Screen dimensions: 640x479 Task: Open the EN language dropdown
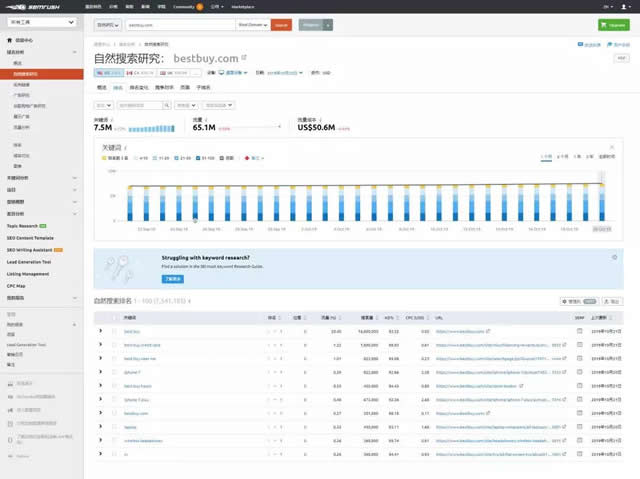pyautogui.click(x=609, y=6)
